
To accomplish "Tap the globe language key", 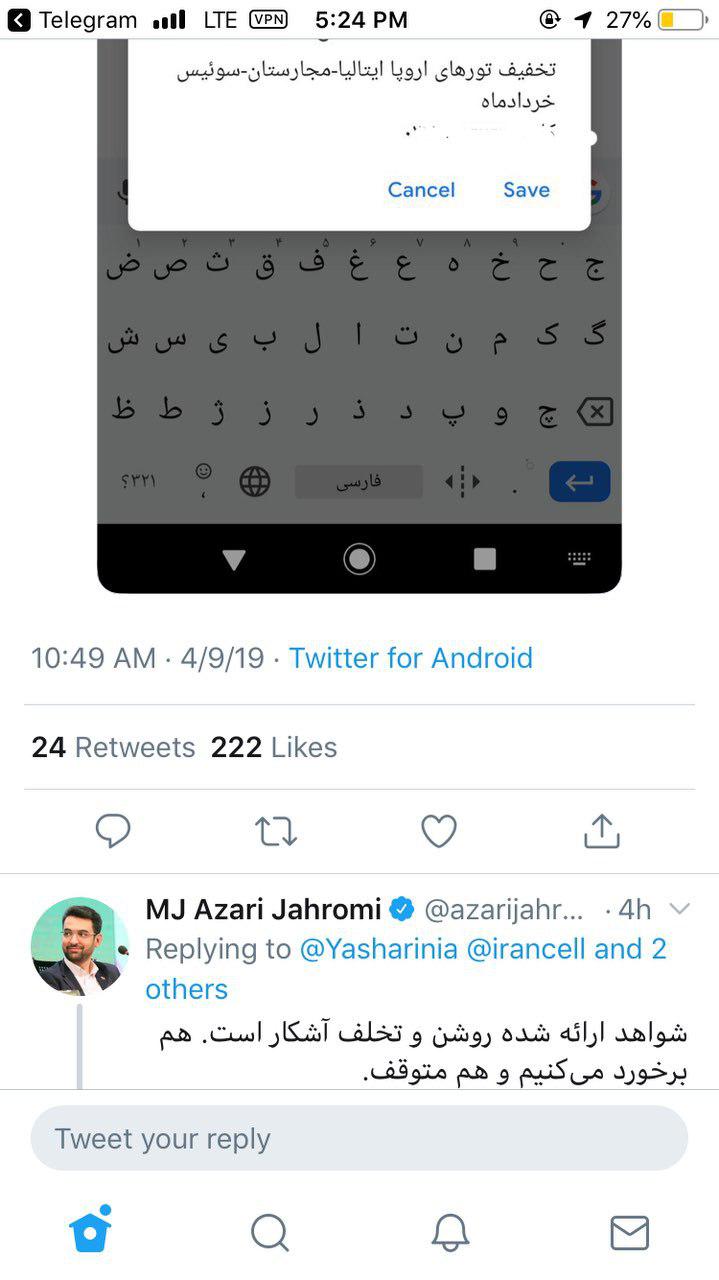I will pos(255,482).
